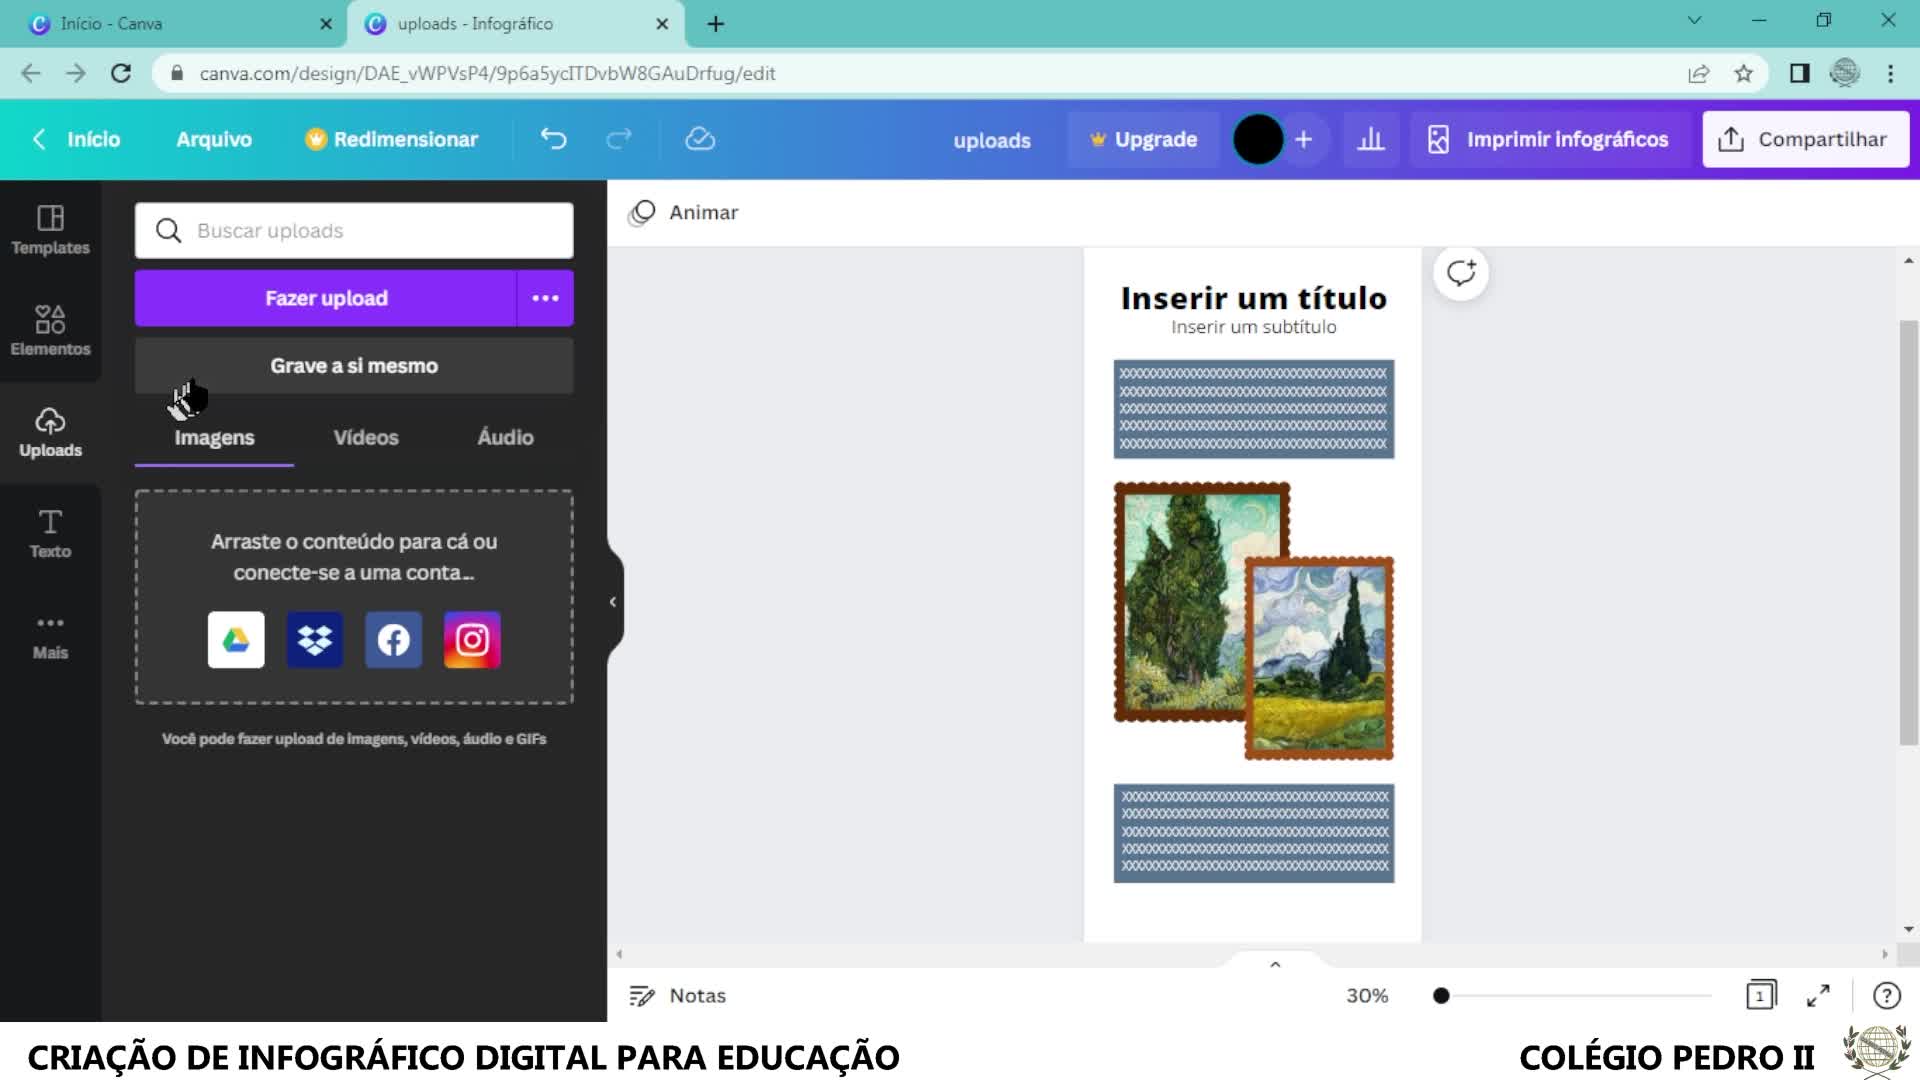
Task: Switch to the Imagens tab
Action: [x=214, y=437]
